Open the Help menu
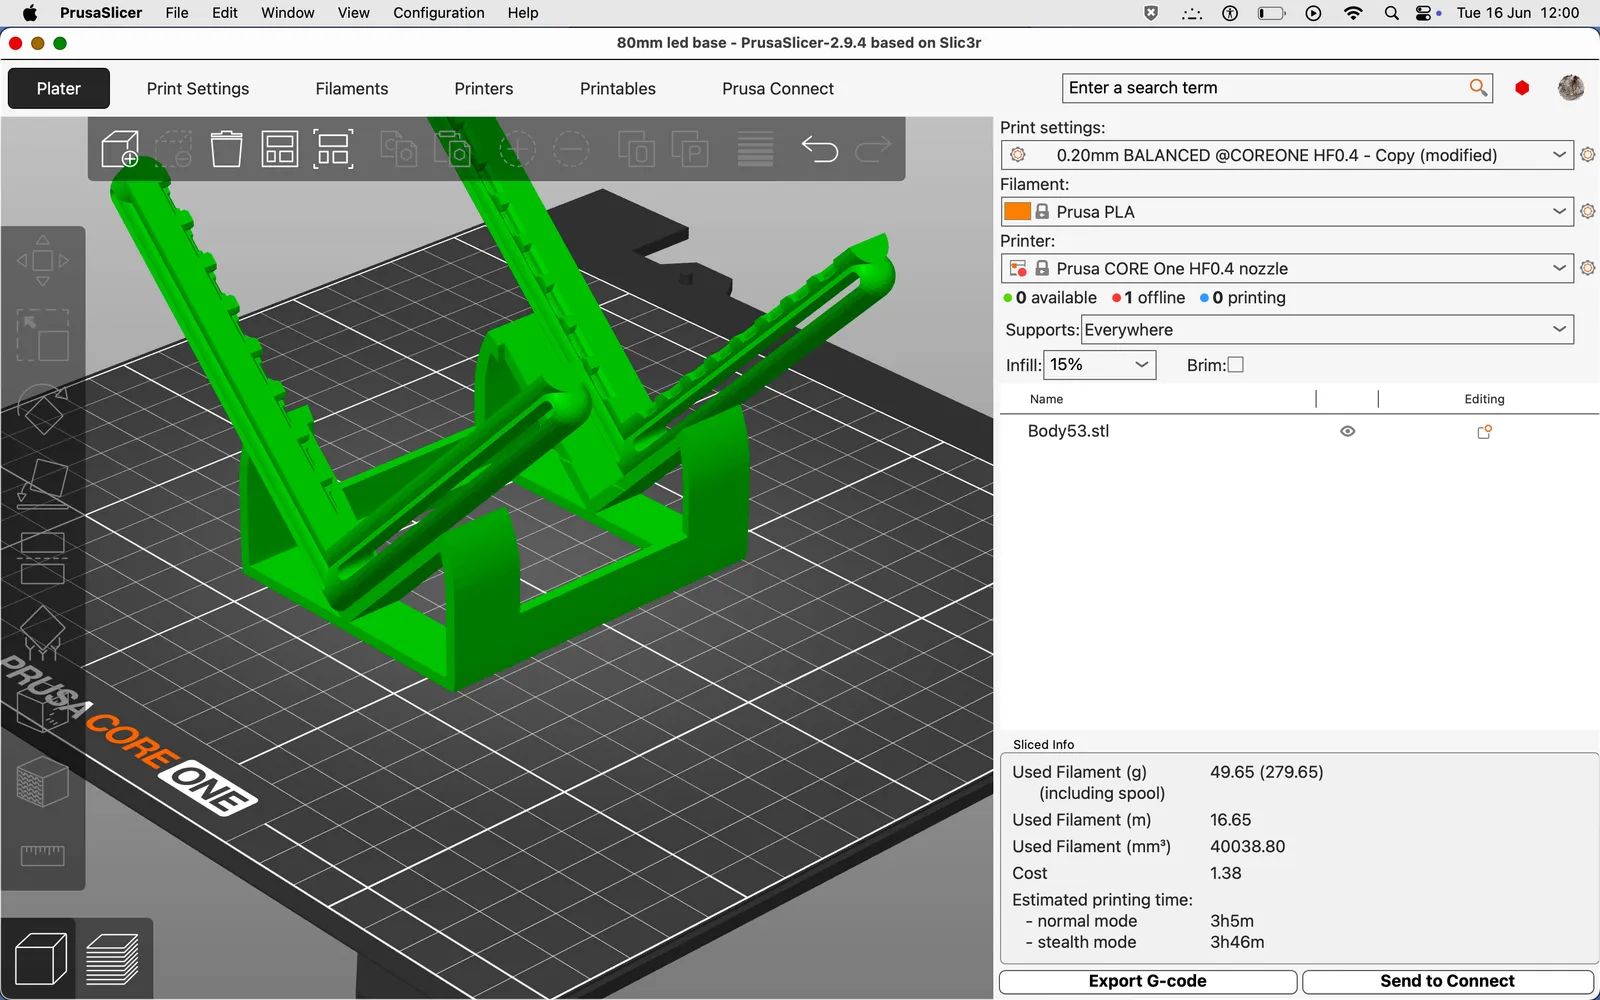This screenshot has width=1600, height=1000. click(x=523, y=13)
